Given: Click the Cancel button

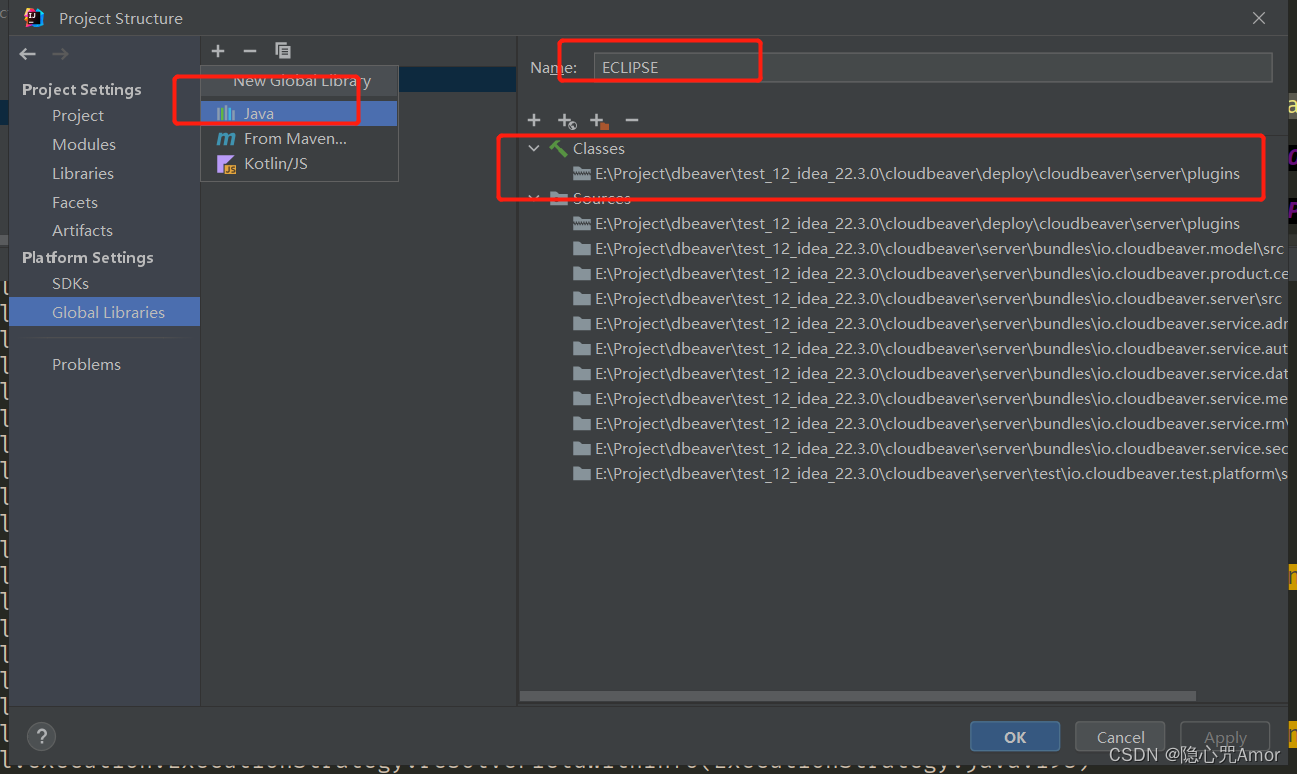Looking at the screenshot, I should click(1120, 737).
